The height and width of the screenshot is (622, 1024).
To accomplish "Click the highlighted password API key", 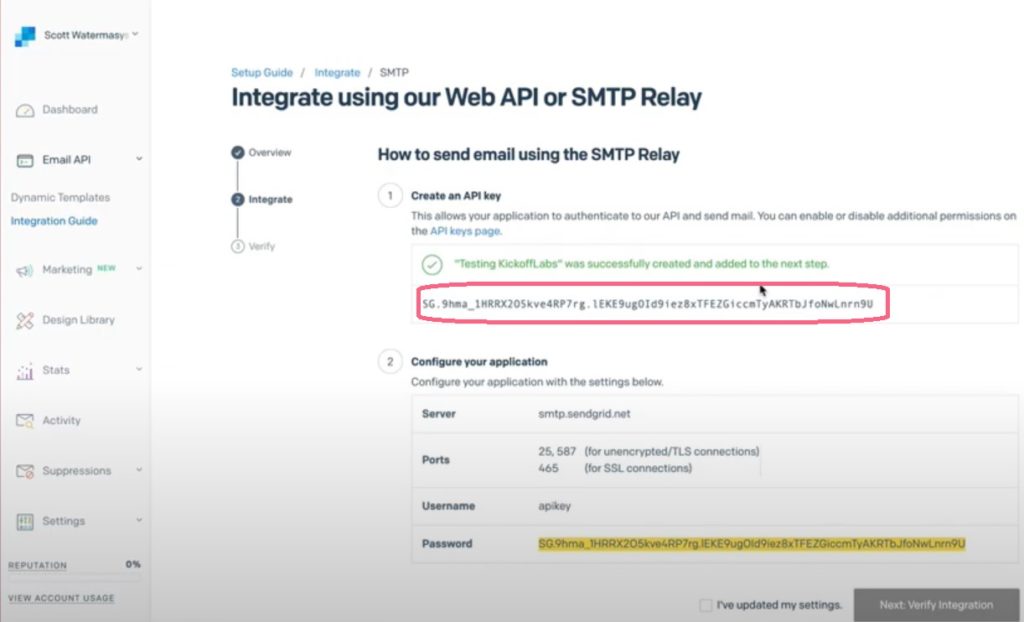I will pyautogui.click(x=752, y=544).
